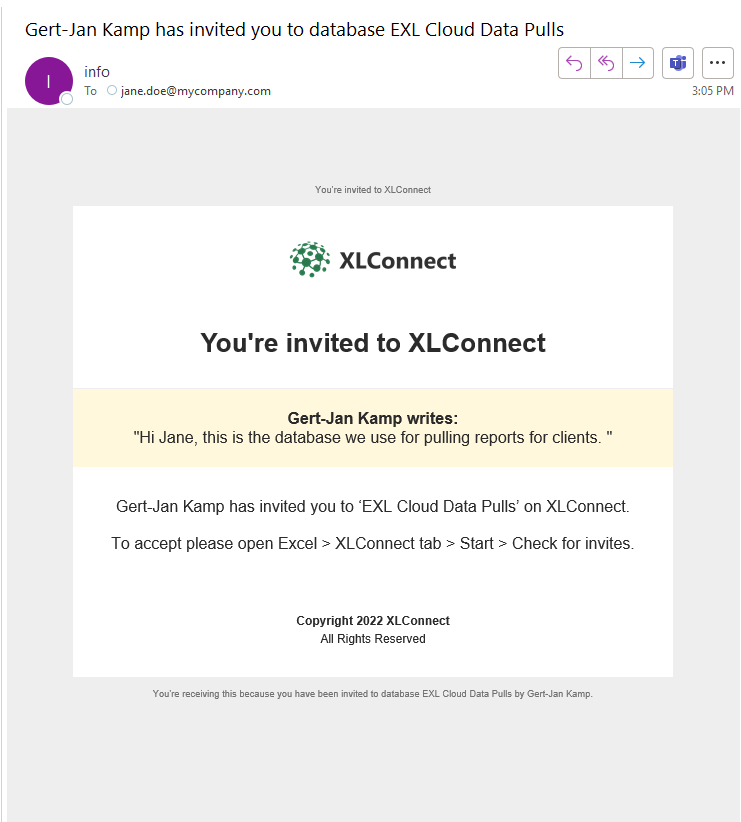Click the small footer notice about receiving this

point(373,693)
